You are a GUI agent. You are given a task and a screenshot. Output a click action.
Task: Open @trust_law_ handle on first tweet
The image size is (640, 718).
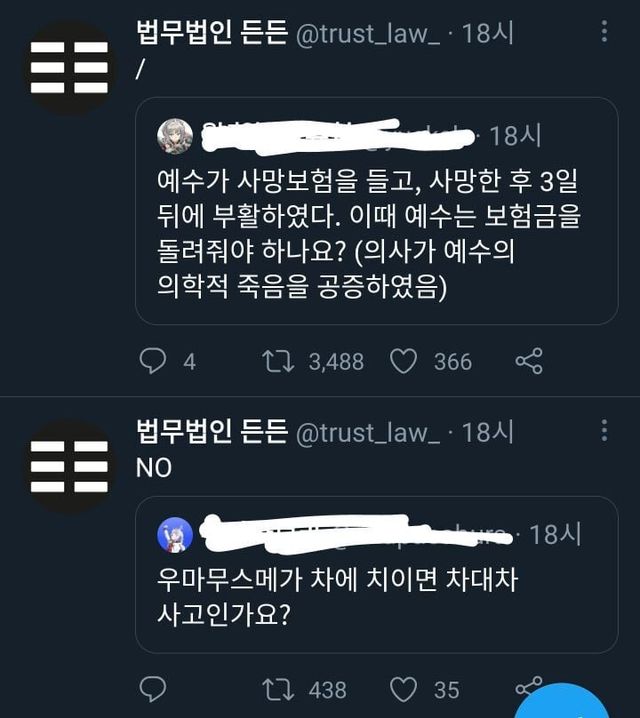click(x=368, y=33)
